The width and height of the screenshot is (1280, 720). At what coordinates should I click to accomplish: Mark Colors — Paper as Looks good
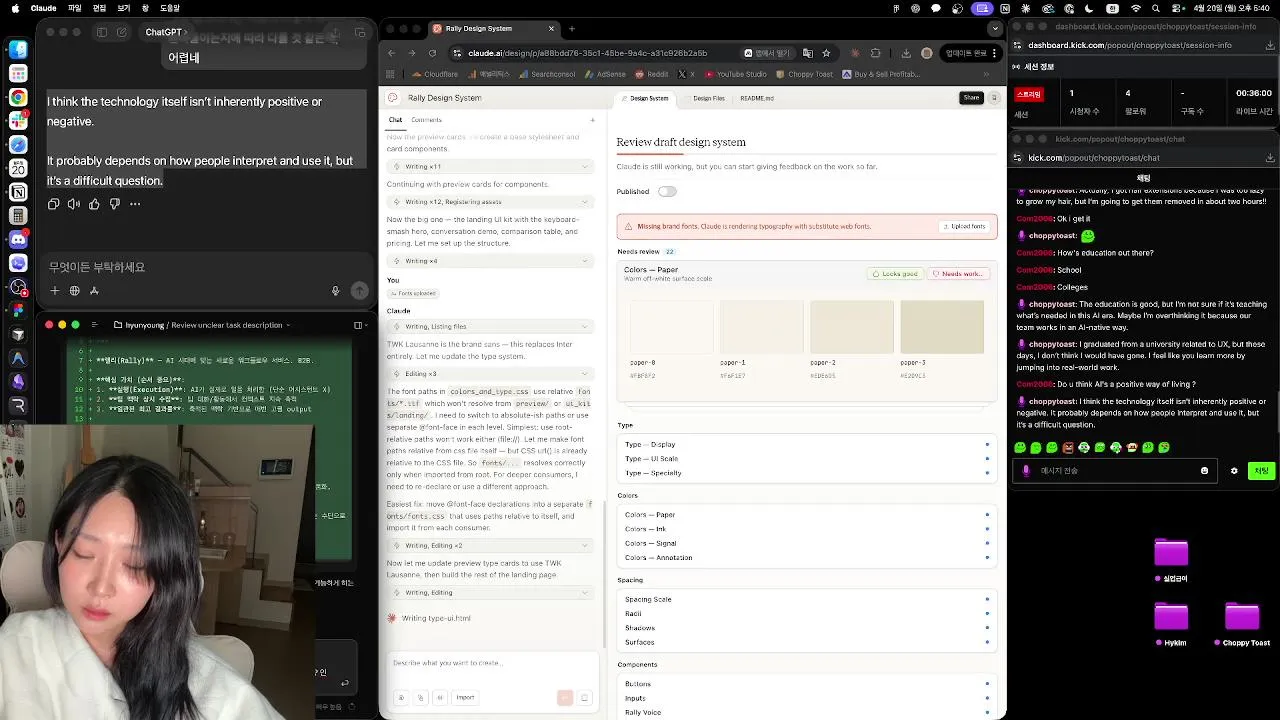895,273
